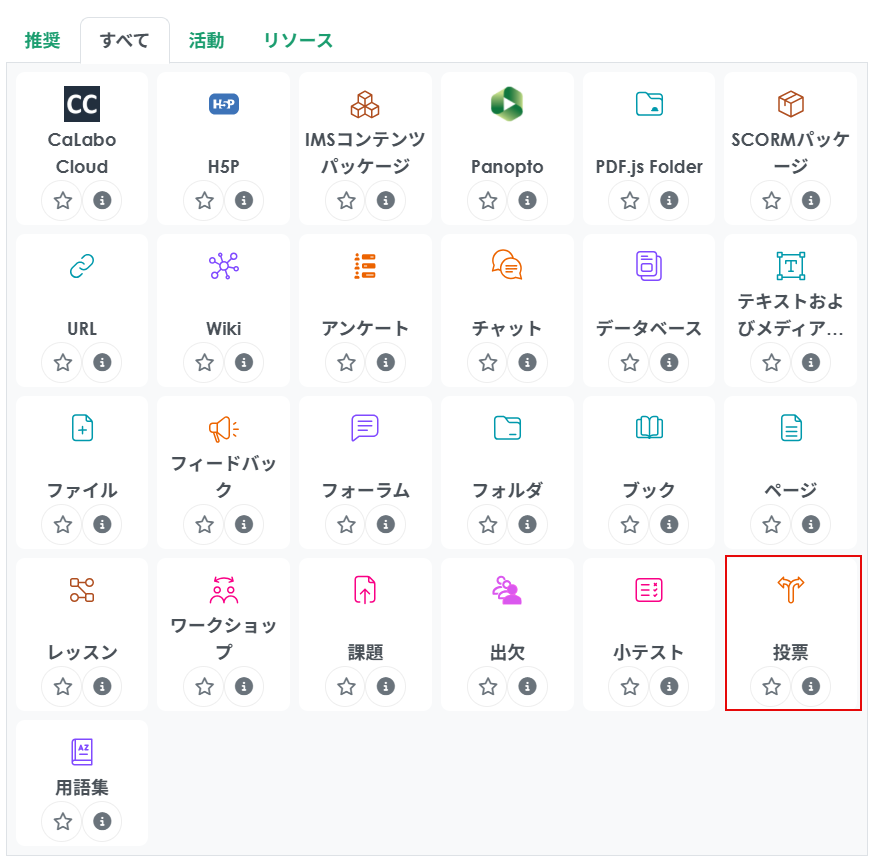Choose the 小テスト quiz icon
The height and width of the screenshot is (858, 876).
tap(649, 590)
